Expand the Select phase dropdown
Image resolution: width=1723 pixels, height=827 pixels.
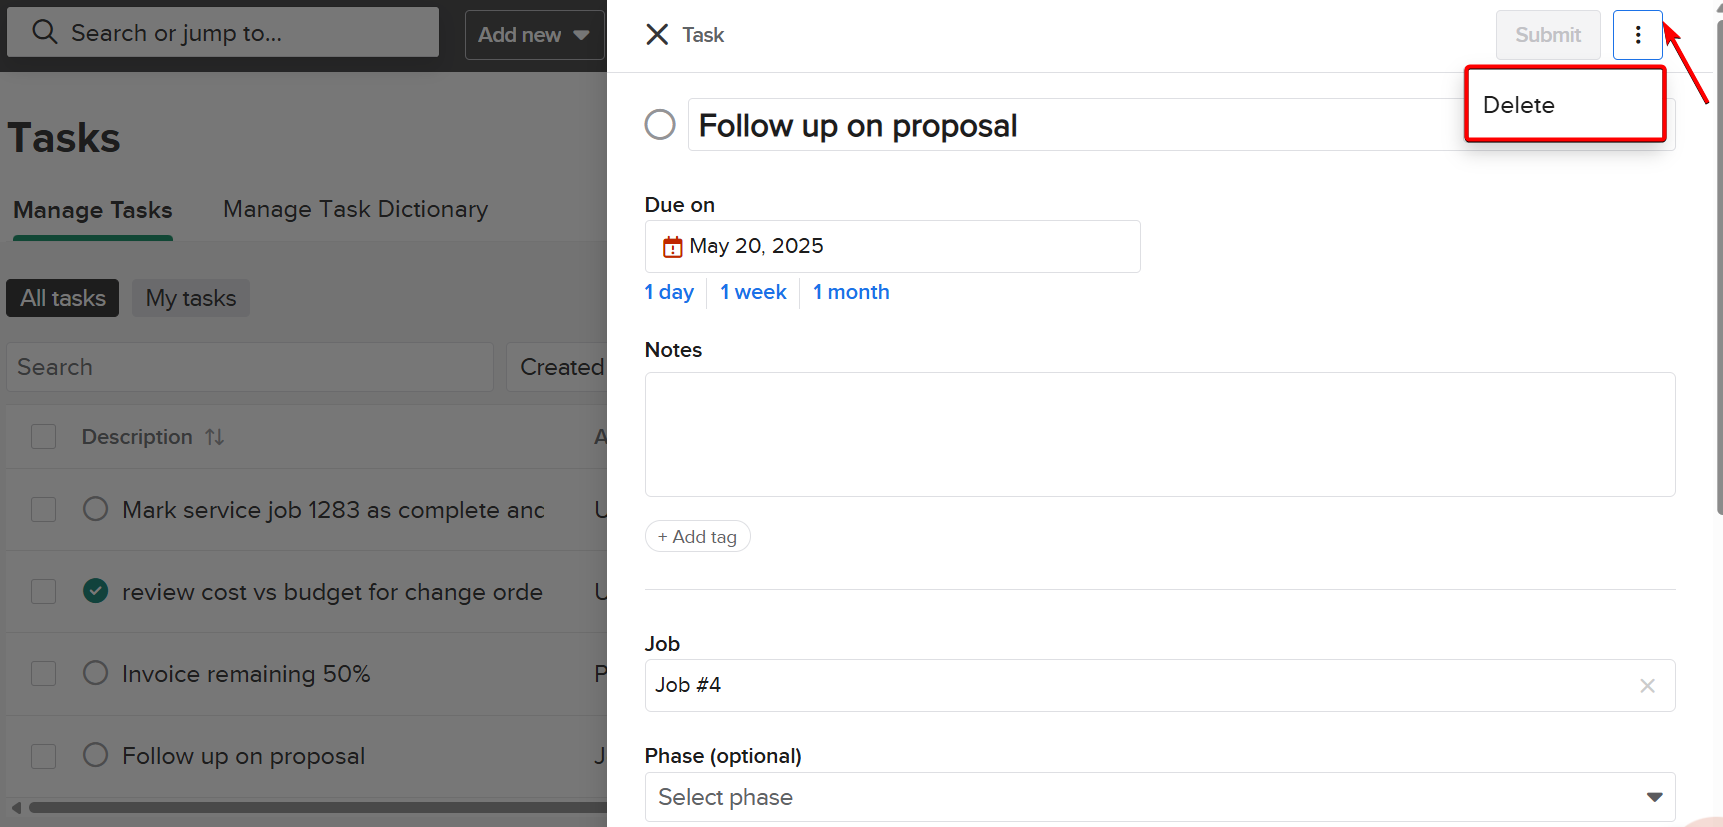[x=1654, y=797]
